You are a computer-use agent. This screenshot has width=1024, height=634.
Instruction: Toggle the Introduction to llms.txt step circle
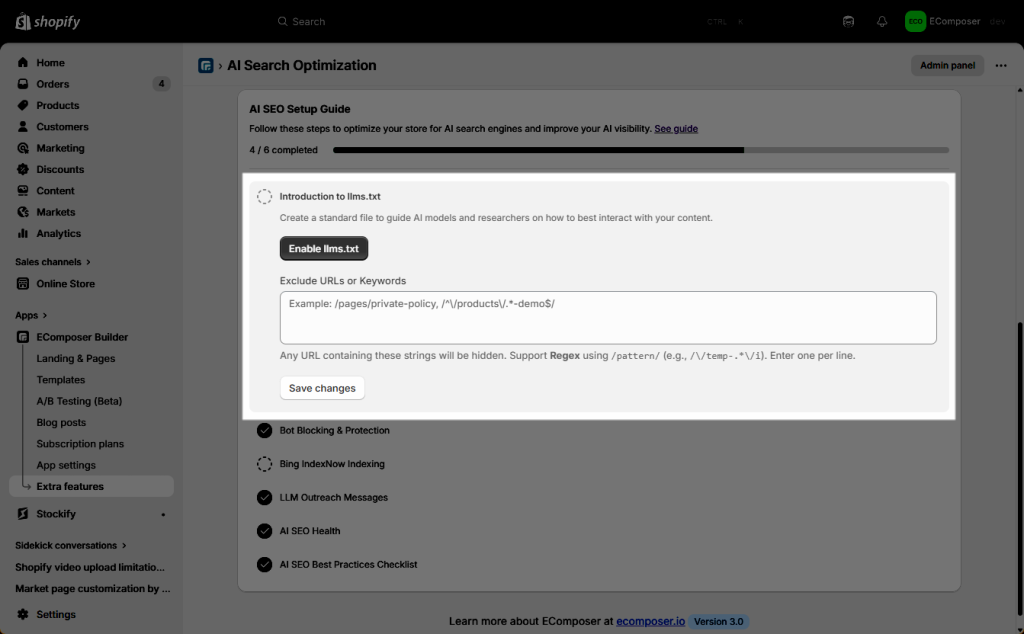tap(264, 197)
